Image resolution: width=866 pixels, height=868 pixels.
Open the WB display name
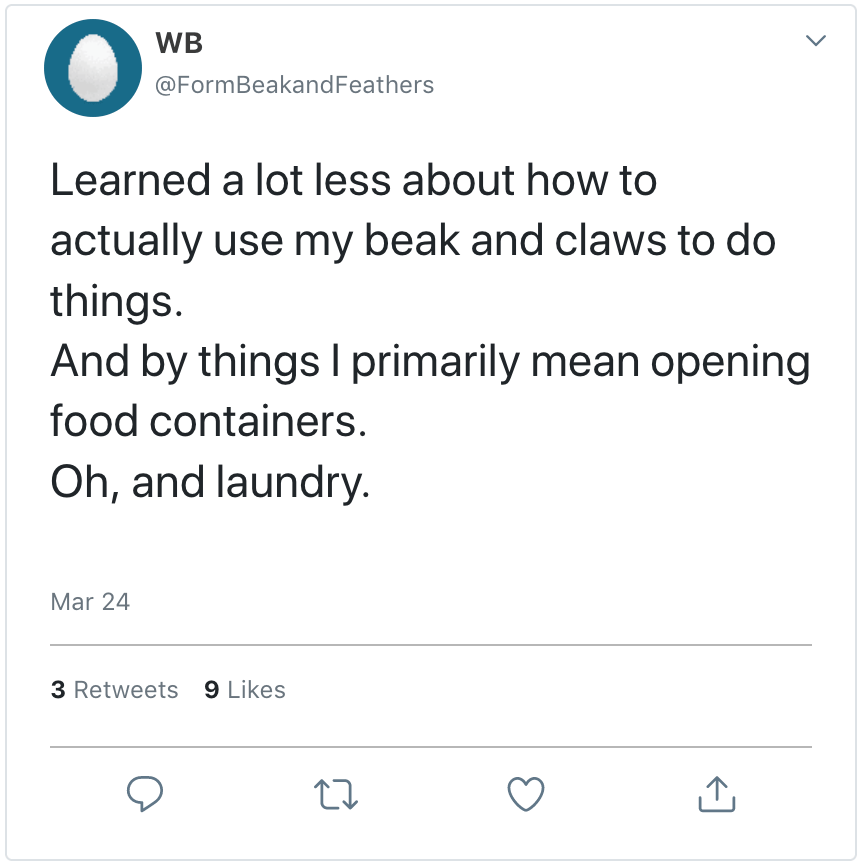pyautogui.click(x=180, y=43)
